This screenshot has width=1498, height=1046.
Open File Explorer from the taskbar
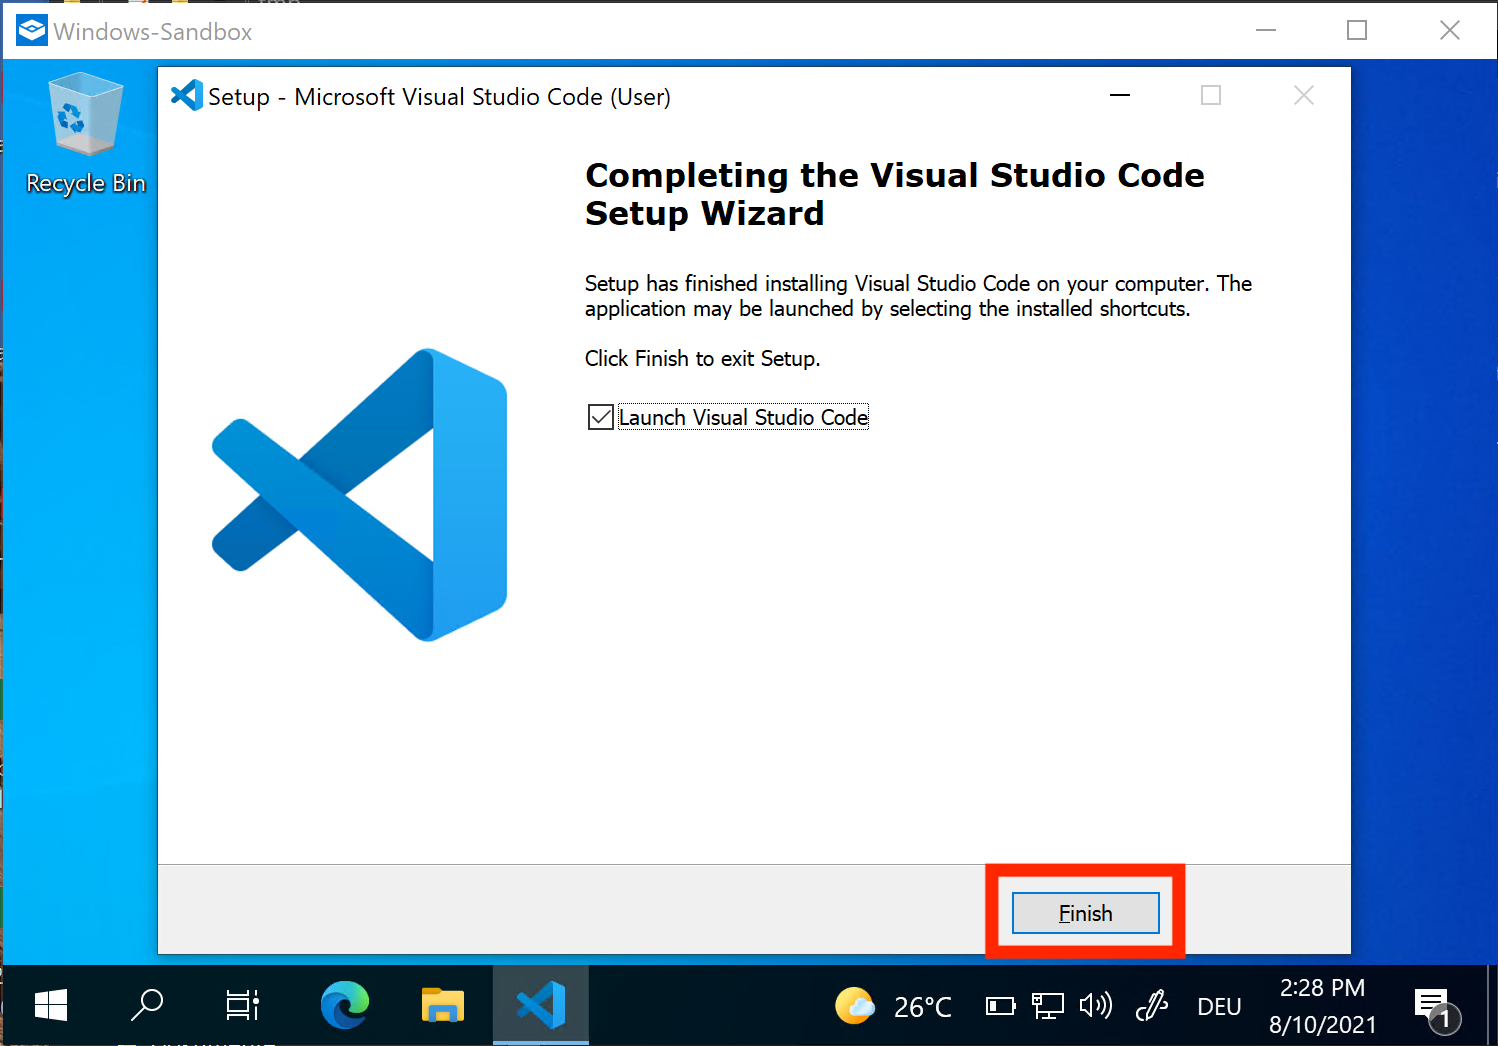(442, 1005)
